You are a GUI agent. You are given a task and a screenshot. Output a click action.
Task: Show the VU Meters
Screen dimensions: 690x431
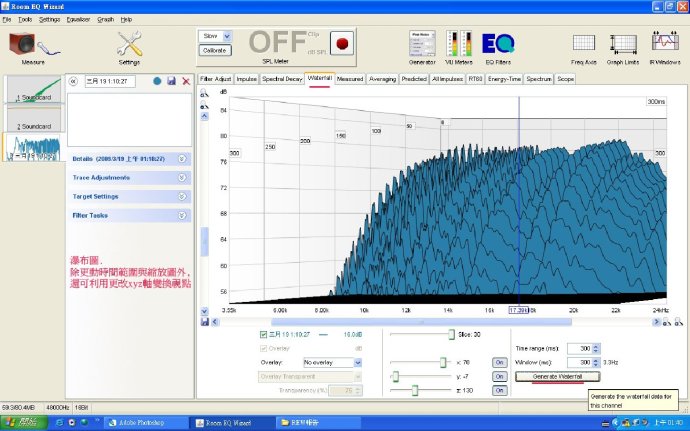[458, 44]
